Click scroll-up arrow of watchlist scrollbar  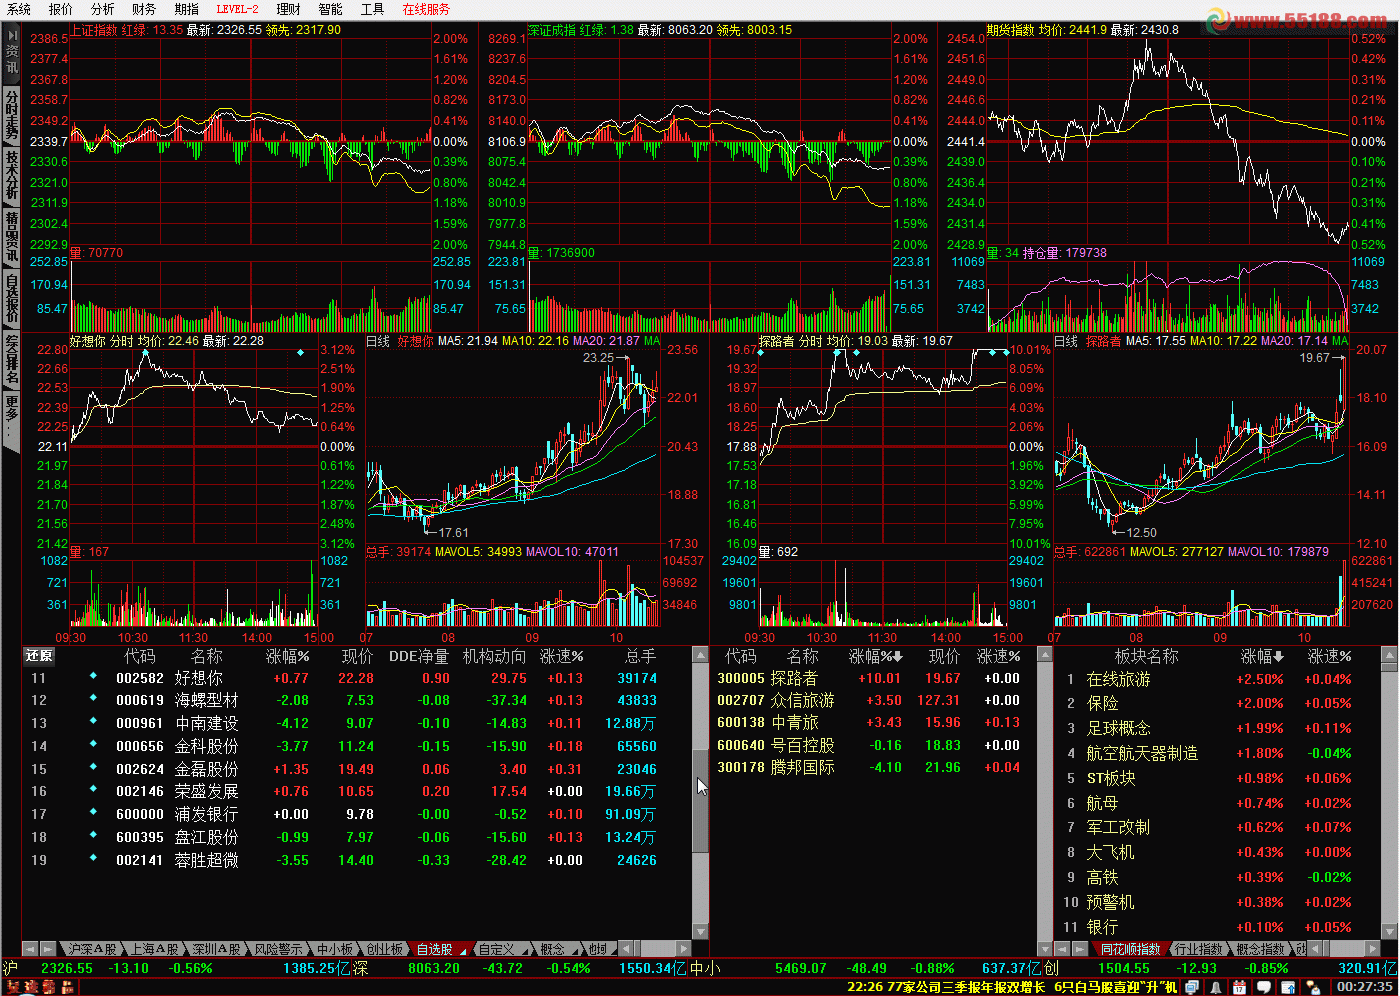pos(701,655)
